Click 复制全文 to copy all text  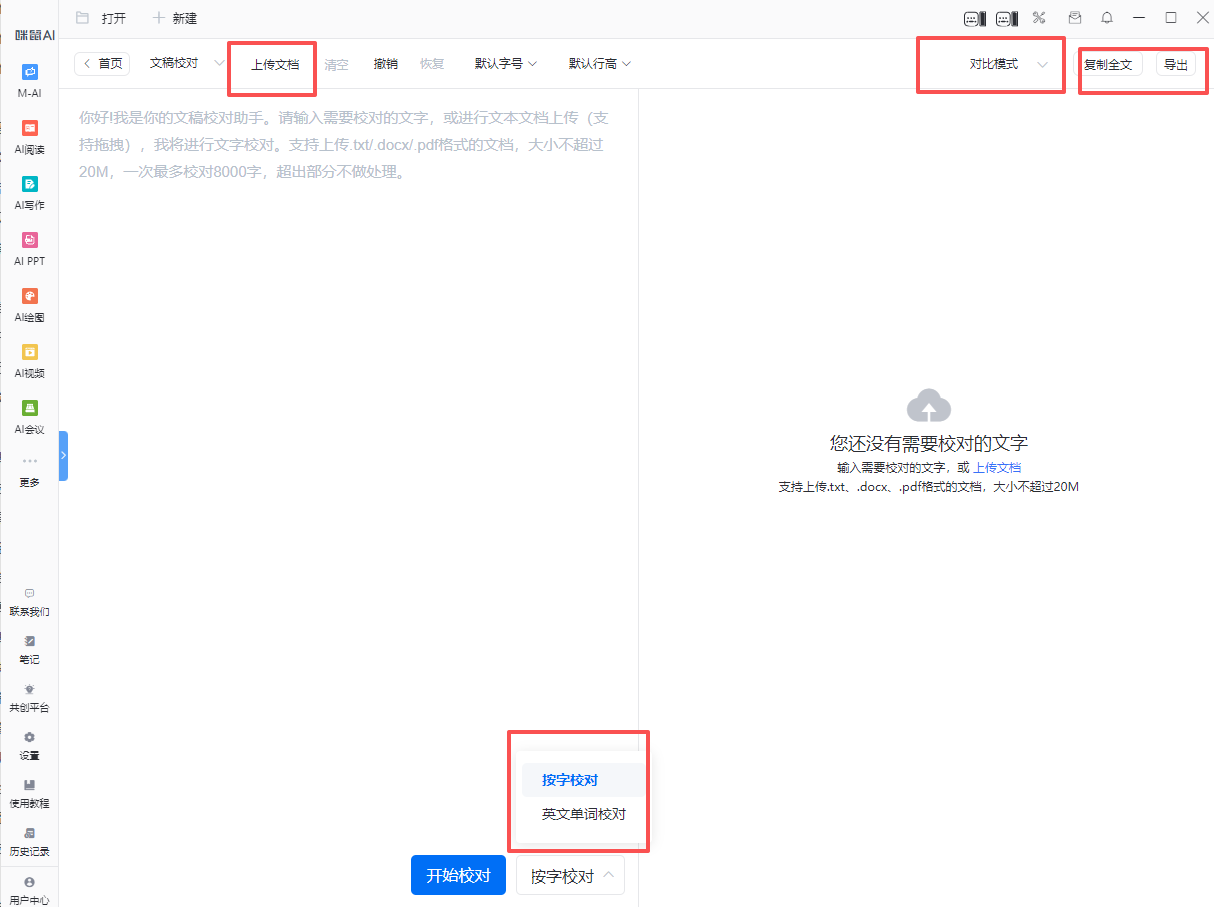tap(1108, 64)
